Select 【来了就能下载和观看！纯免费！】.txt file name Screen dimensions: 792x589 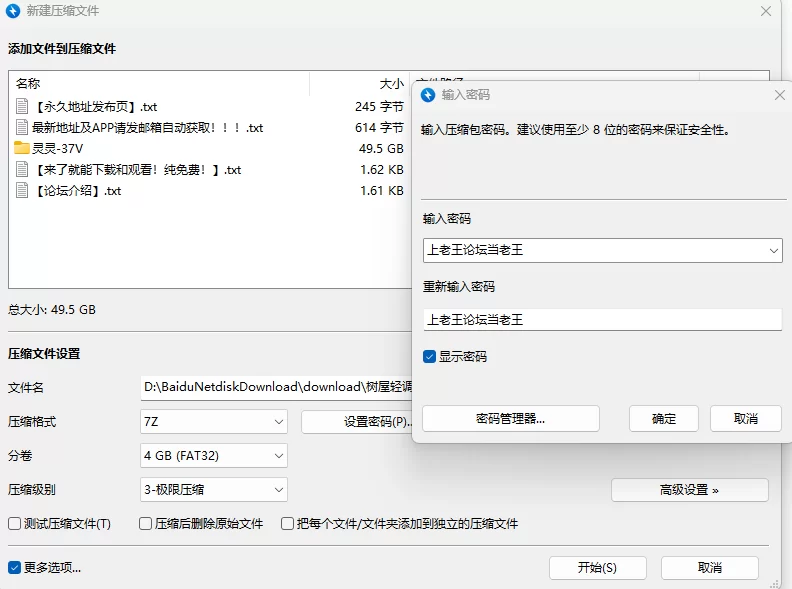(136, 170)
